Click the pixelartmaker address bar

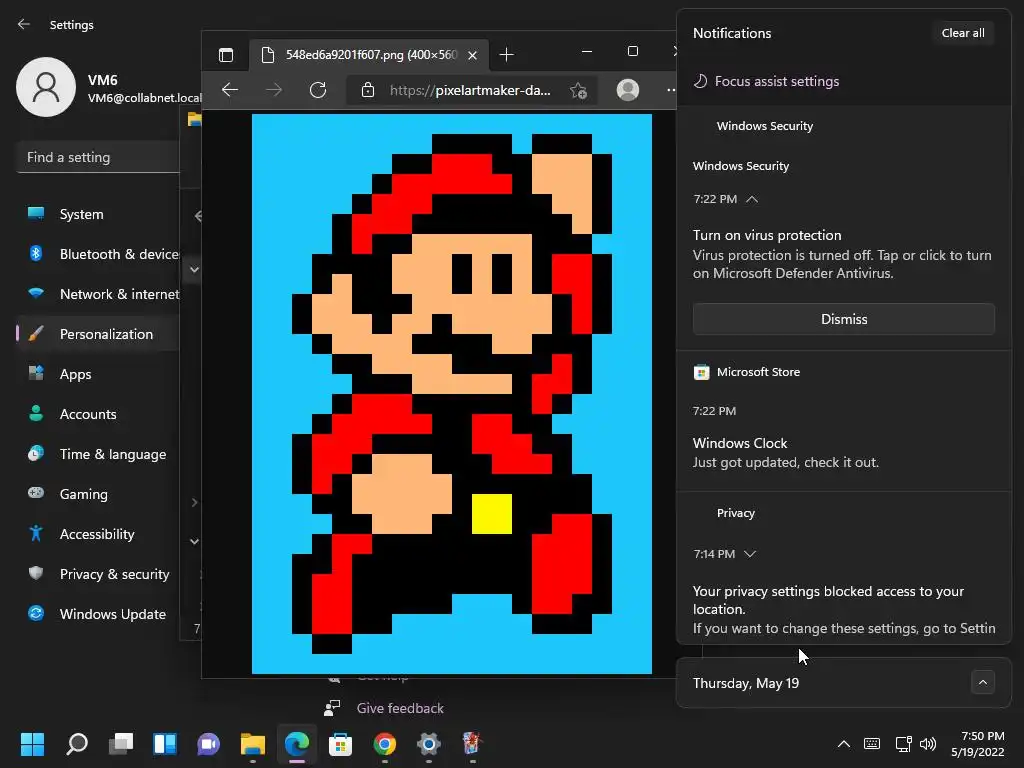point(470,90)
